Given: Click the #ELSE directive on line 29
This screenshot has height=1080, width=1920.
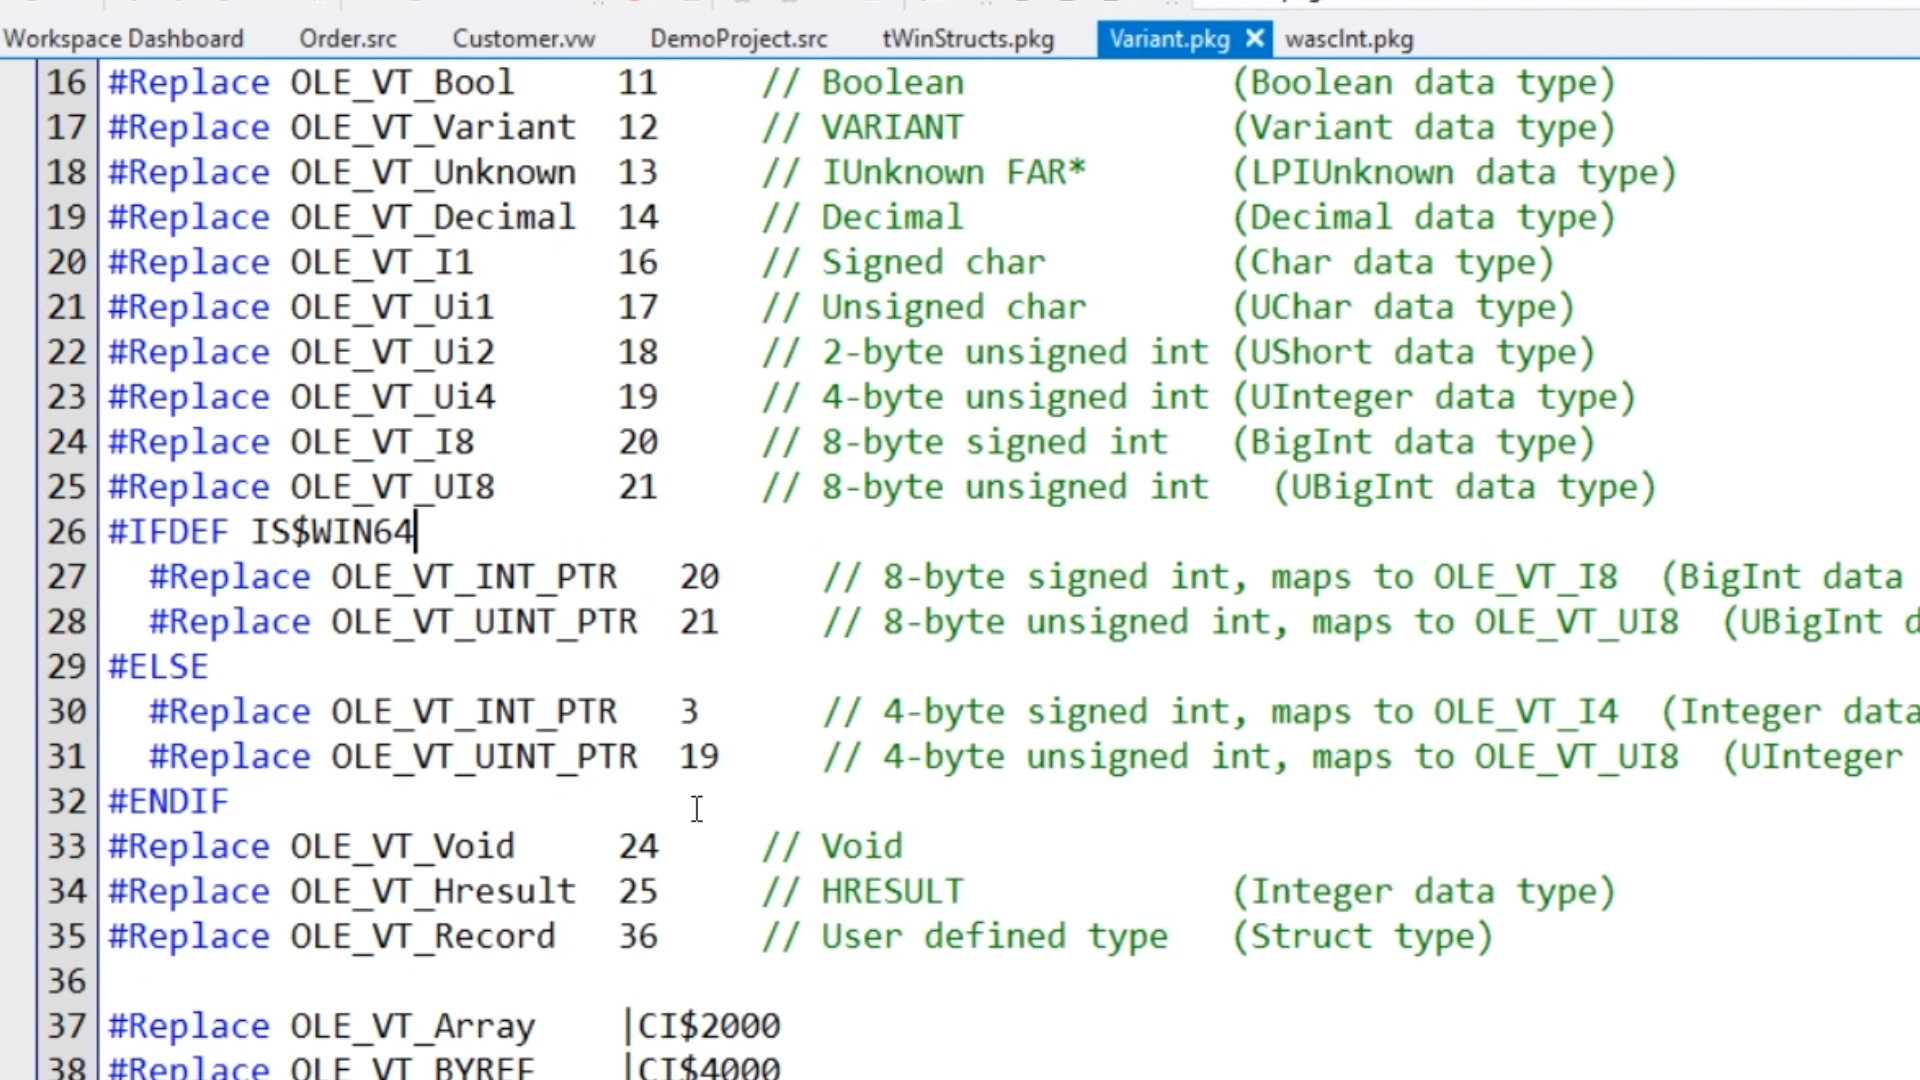Looking at the screenshot, I should point(158,667).
